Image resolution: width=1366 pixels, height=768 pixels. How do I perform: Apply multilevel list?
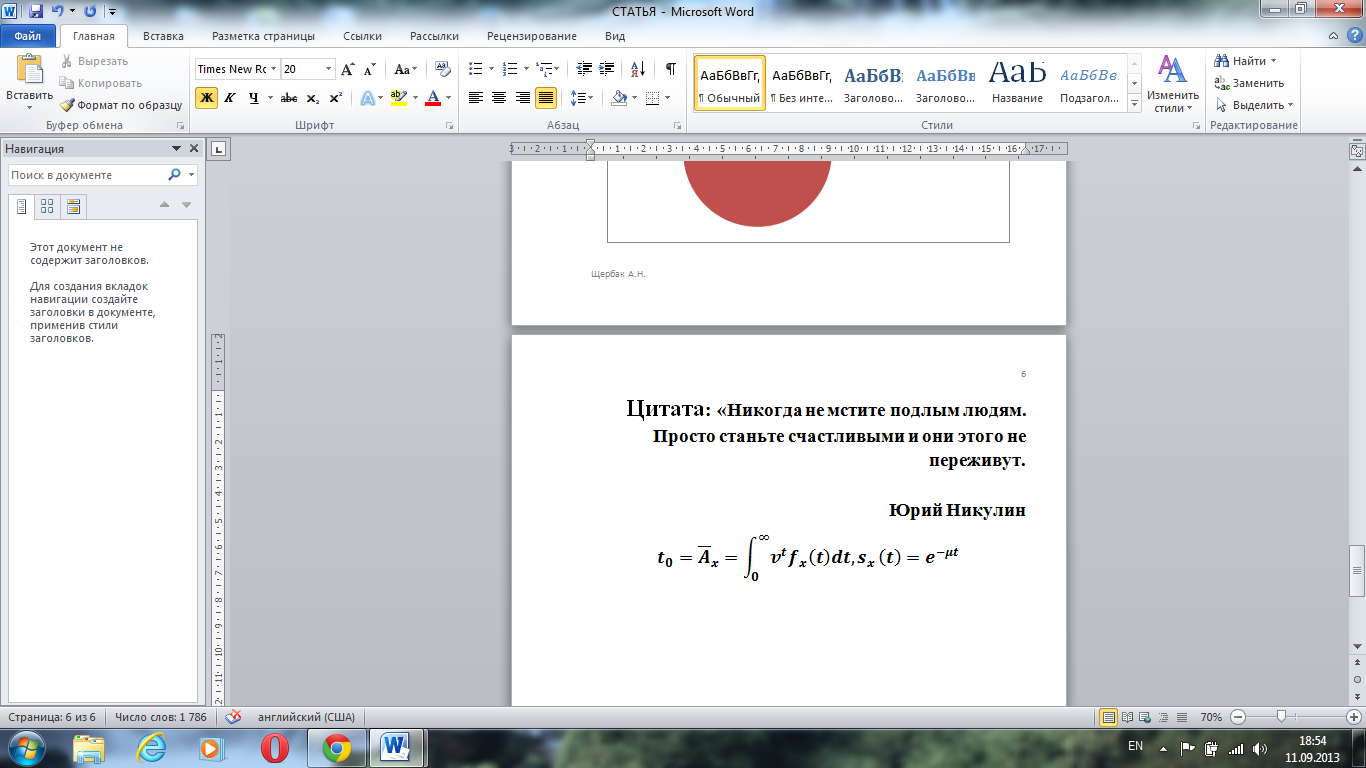point(543,69)
